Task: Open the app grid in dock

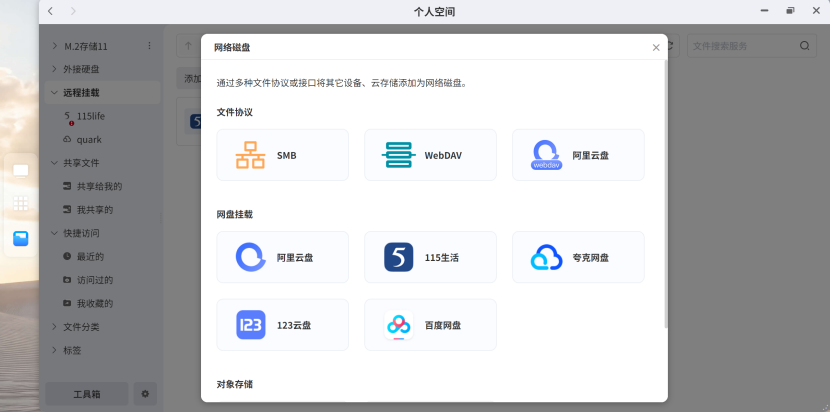Action: tap(21, 204)
